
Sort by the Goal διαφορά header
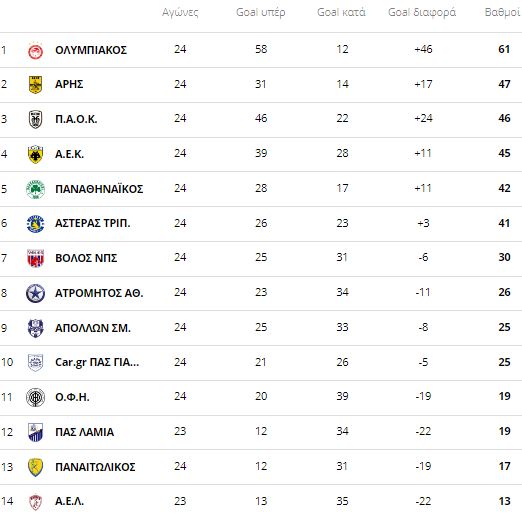[422, 13]
